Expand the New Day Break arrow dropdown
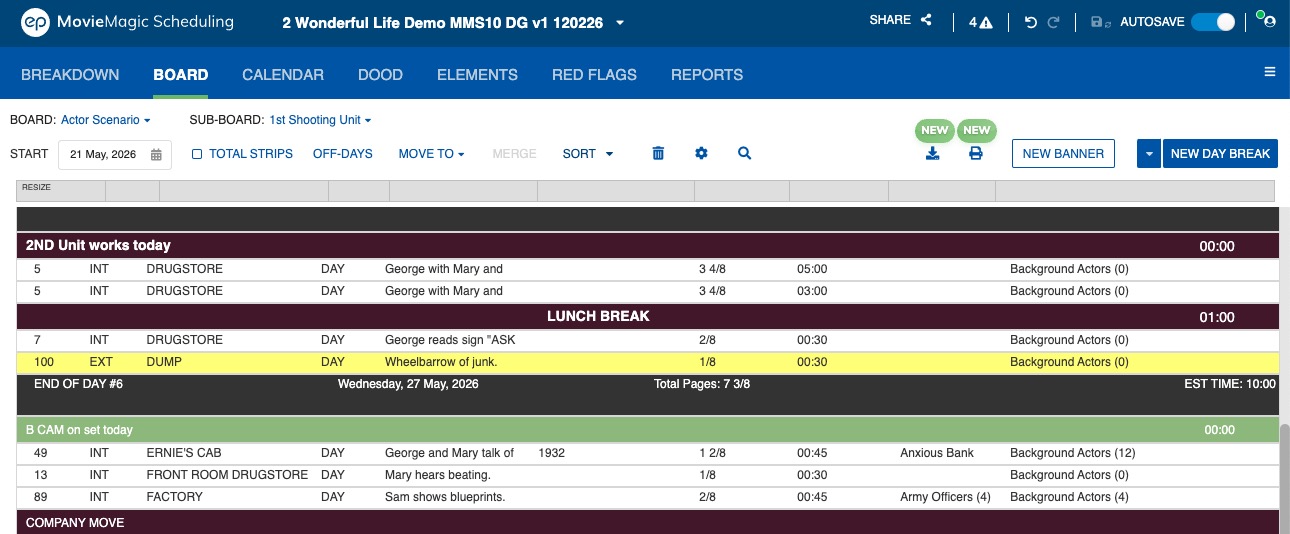 tap(1148, 154)
